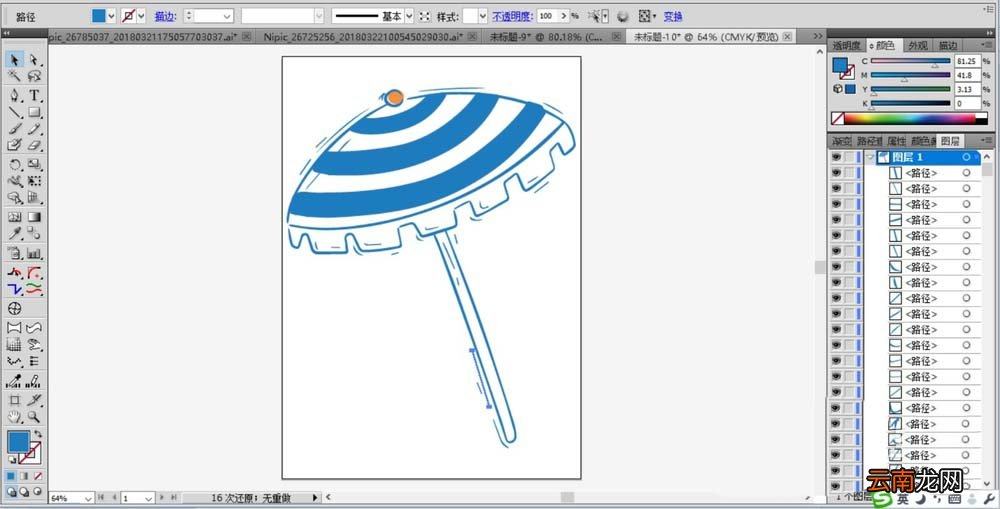Open the 描边 link in control bar

pos(165,16)
